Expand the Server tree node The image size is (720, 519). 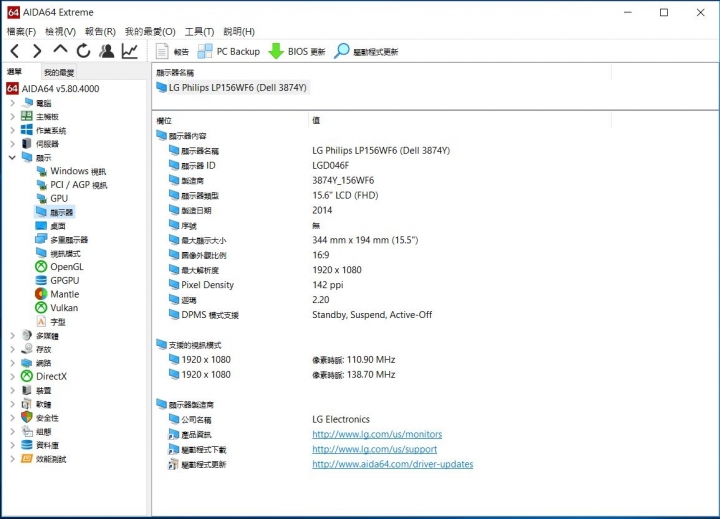point(12,144)
